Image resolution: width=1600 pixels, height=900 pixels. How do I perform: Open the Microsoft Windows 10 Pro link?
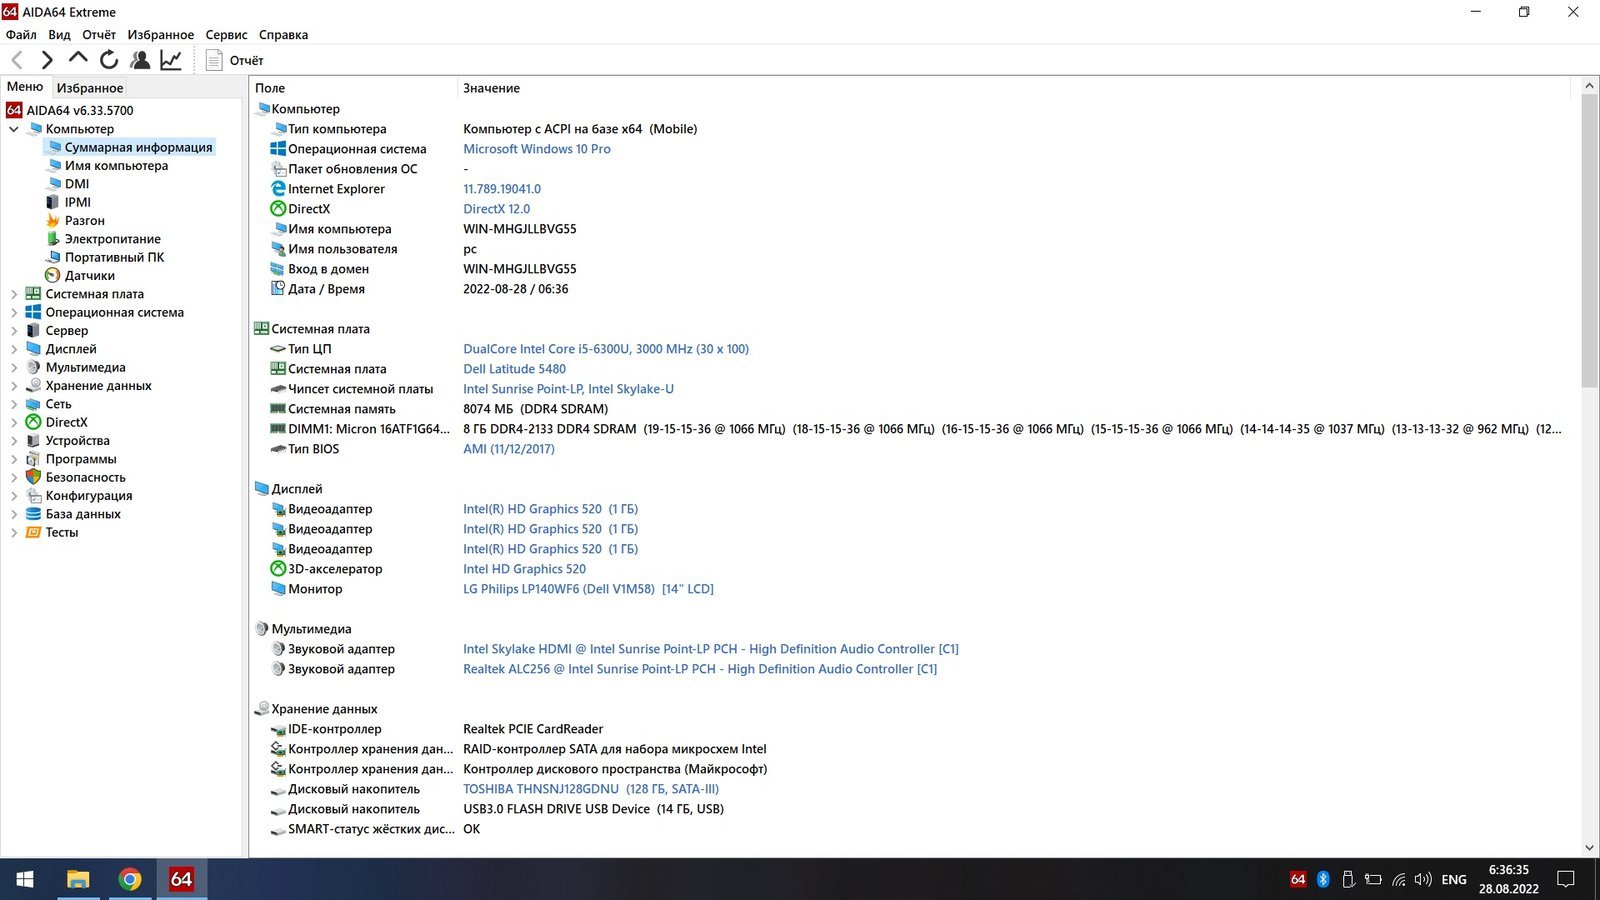pyautogui.click(x=536, y=149)
